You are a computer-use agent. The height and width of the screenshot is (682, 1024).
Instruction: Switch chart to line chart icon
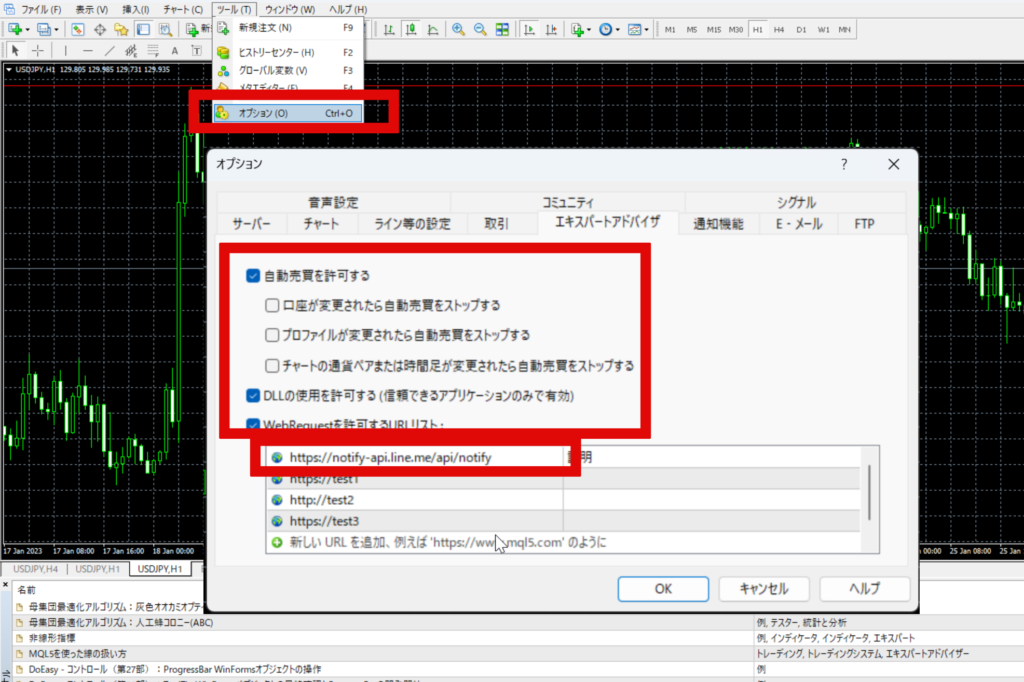432,29
